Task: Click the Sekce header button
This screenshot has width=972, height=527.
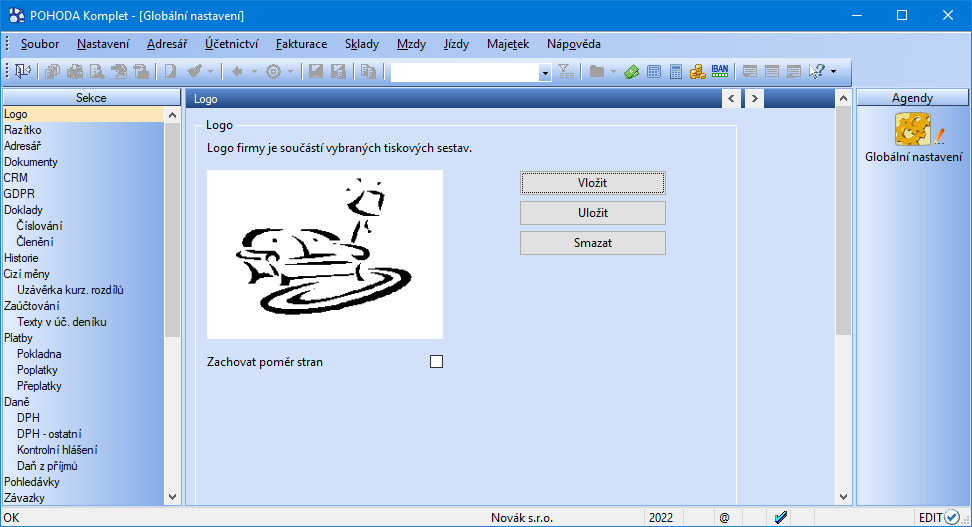Action: (91, 98)
